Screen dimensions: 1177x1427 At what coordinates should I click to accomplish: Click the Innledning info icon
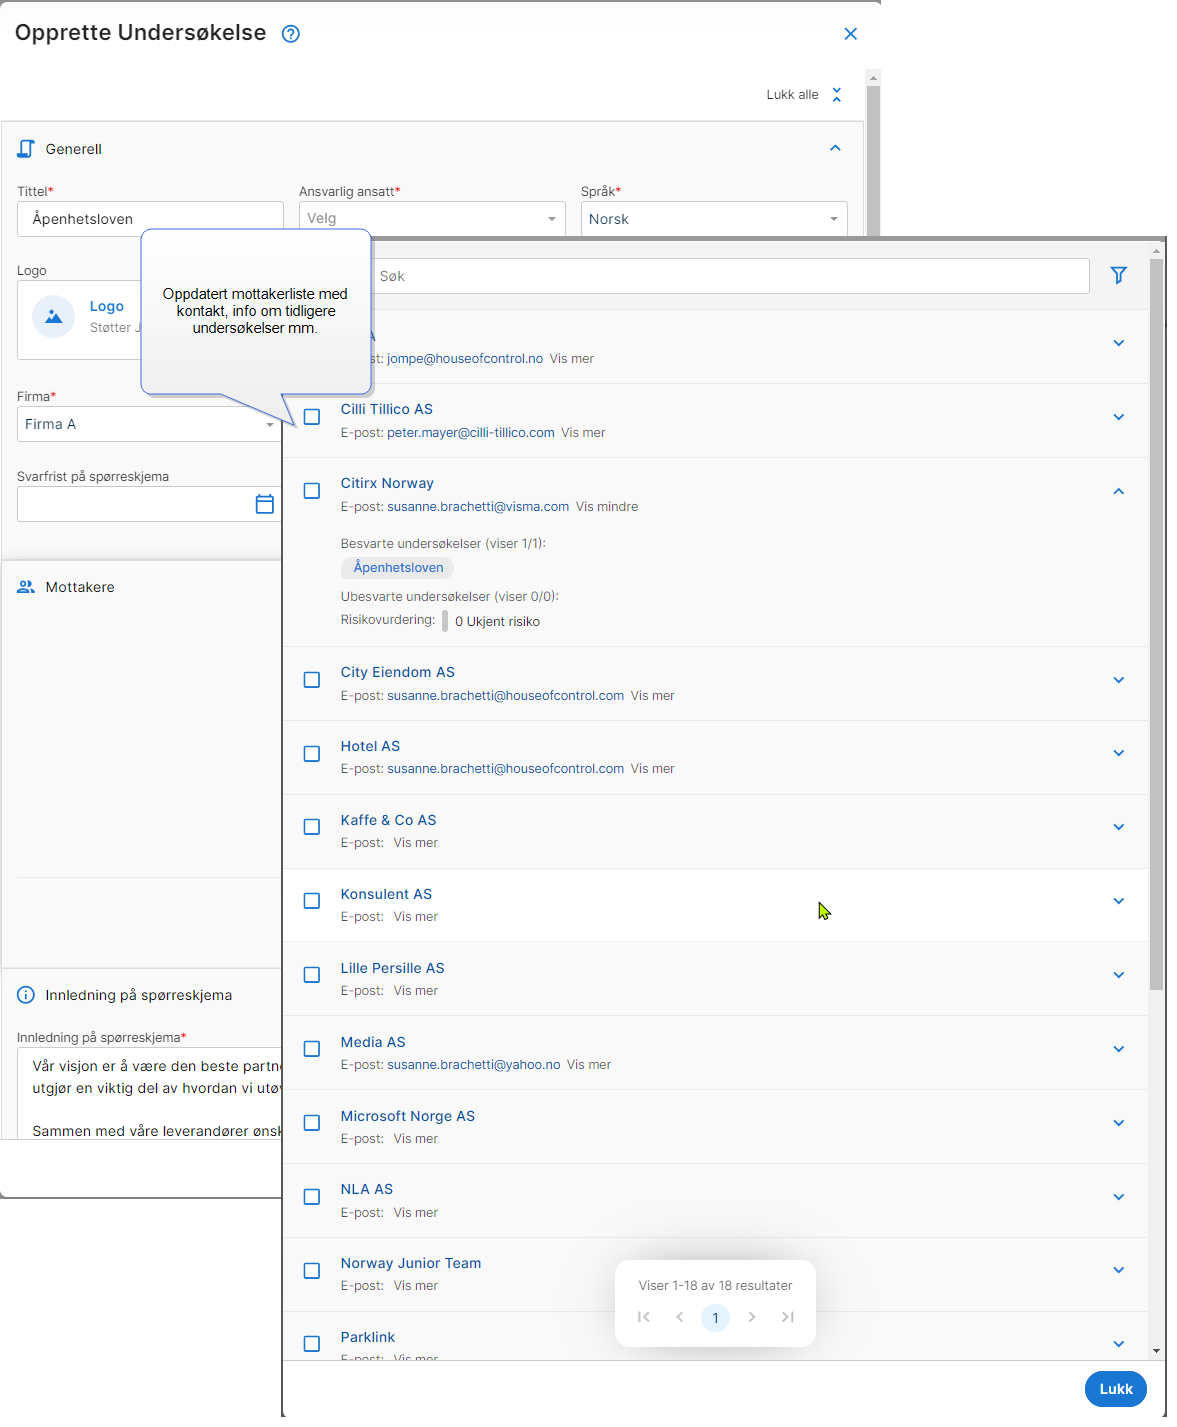(27, 995)
